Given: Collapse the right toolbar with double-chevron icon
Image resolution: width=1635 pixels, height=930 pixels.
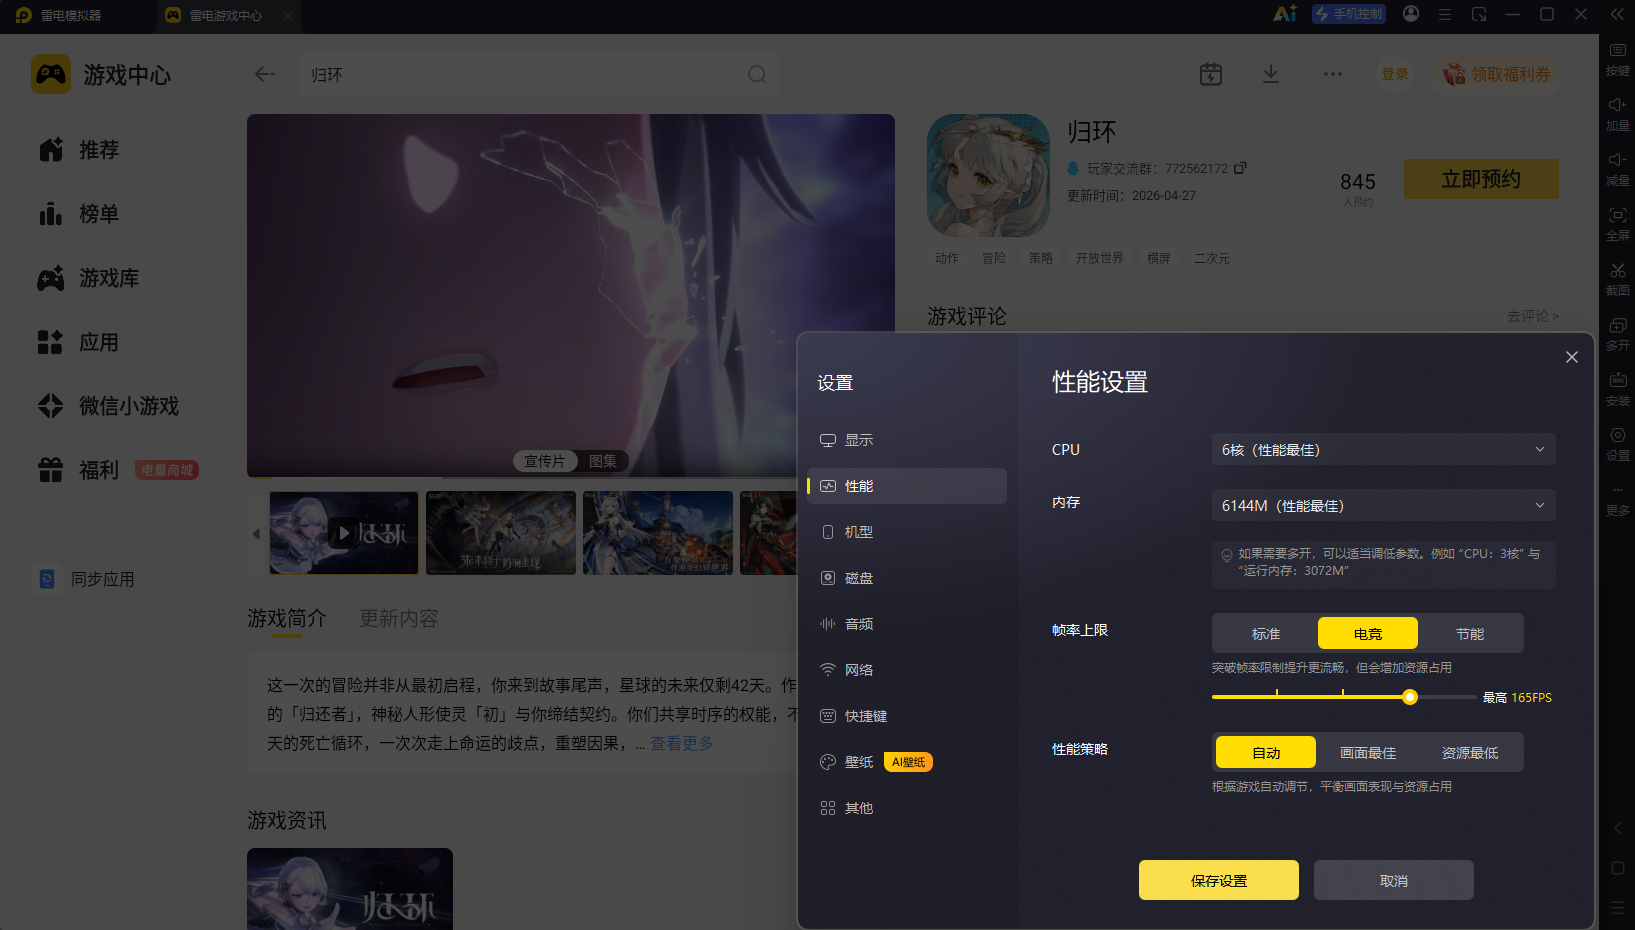Looking at the screenshot, I should point(1617,14).
